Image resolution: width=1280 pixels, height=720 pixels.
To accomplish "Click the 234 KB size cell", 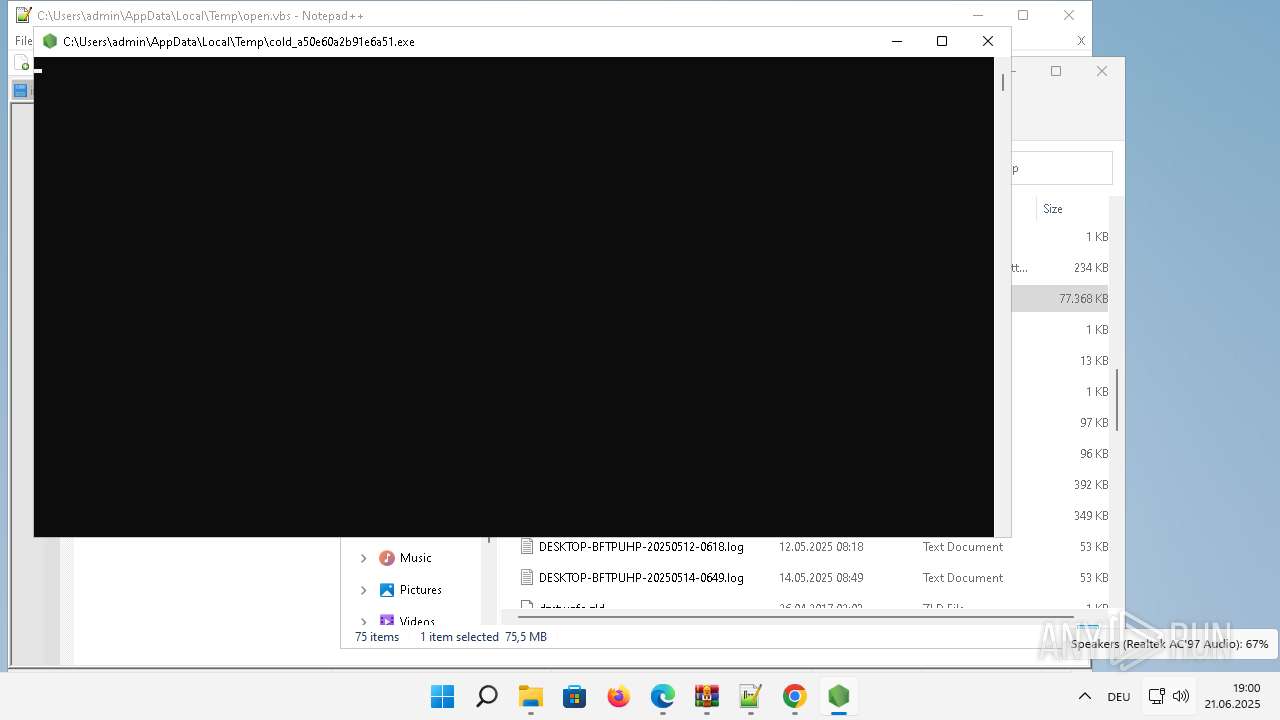I will [1091, 268].
